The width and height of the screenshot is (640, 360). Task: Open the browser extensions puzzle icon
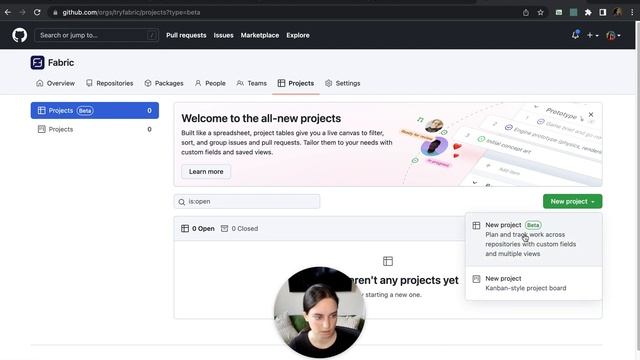click(588, 12)
